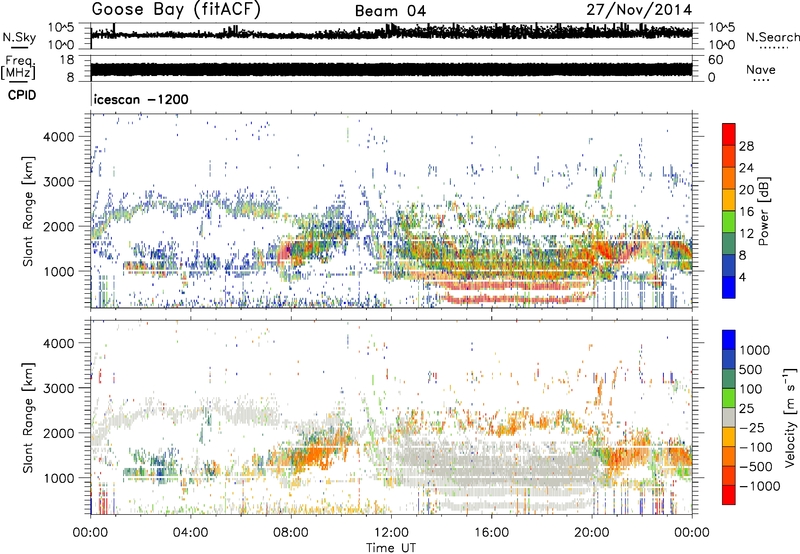The width and height of the screenshot is (800, 554).
Task: Click the 'Goose Bay (fitACF)' title text
Action: [x=176, y=10]
